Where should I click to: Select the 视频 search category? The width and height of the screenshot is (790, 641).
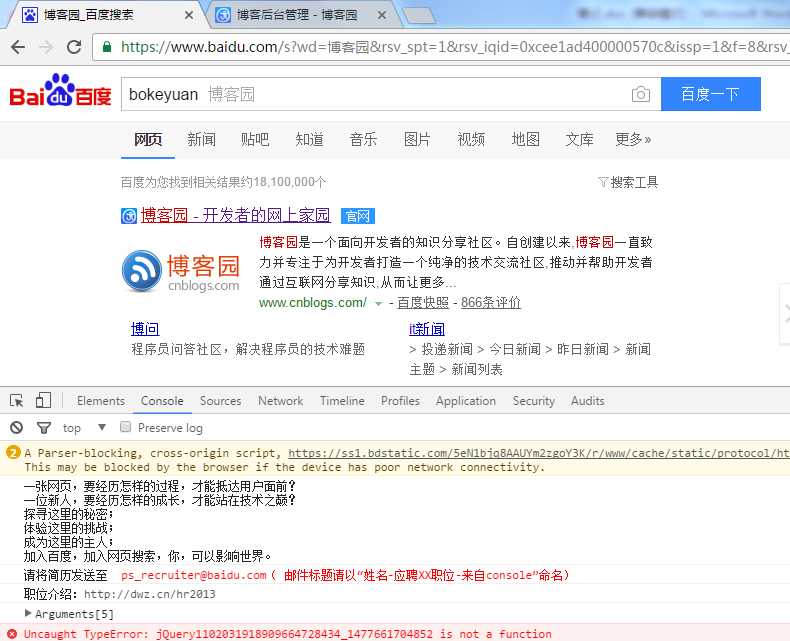click(x=471, y=139)
